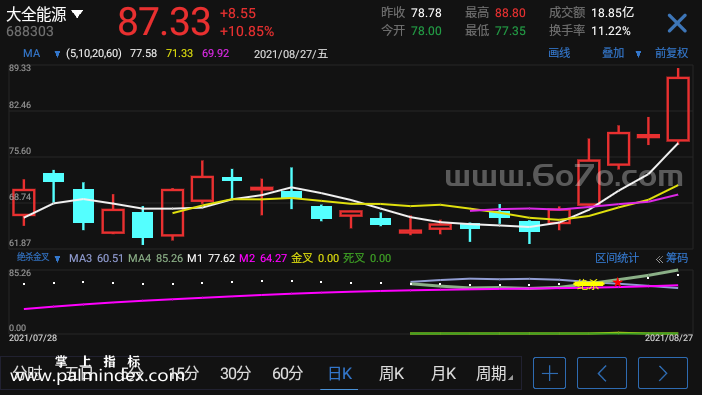Click the red star marker on the indicator
Screen dimensions: 702x395
point(617,282)
